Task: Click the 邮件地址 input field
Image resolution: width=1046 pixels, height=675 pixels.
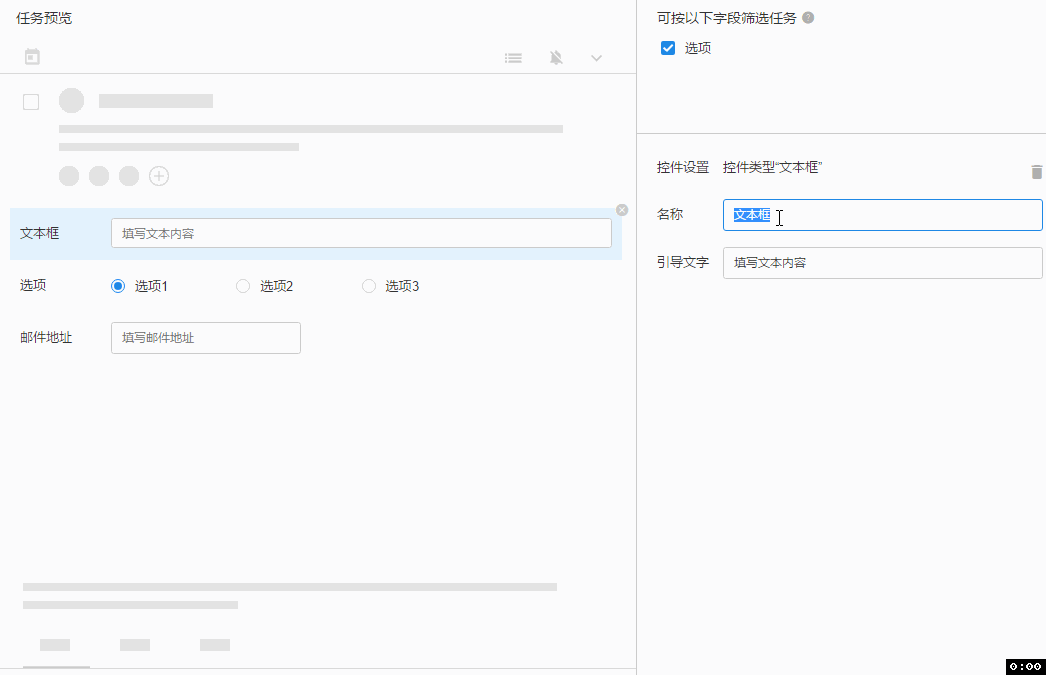Action: click(205, 338)
